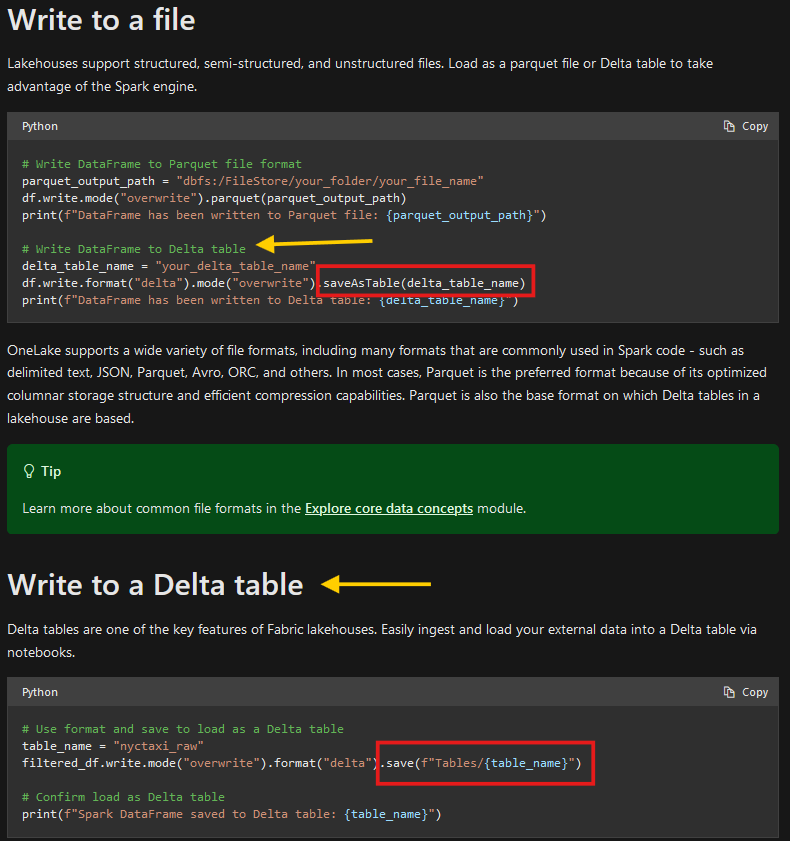Select the 'Write to a file' heading
The width and height of the screenshot is (790, 841).
(101, 20)
